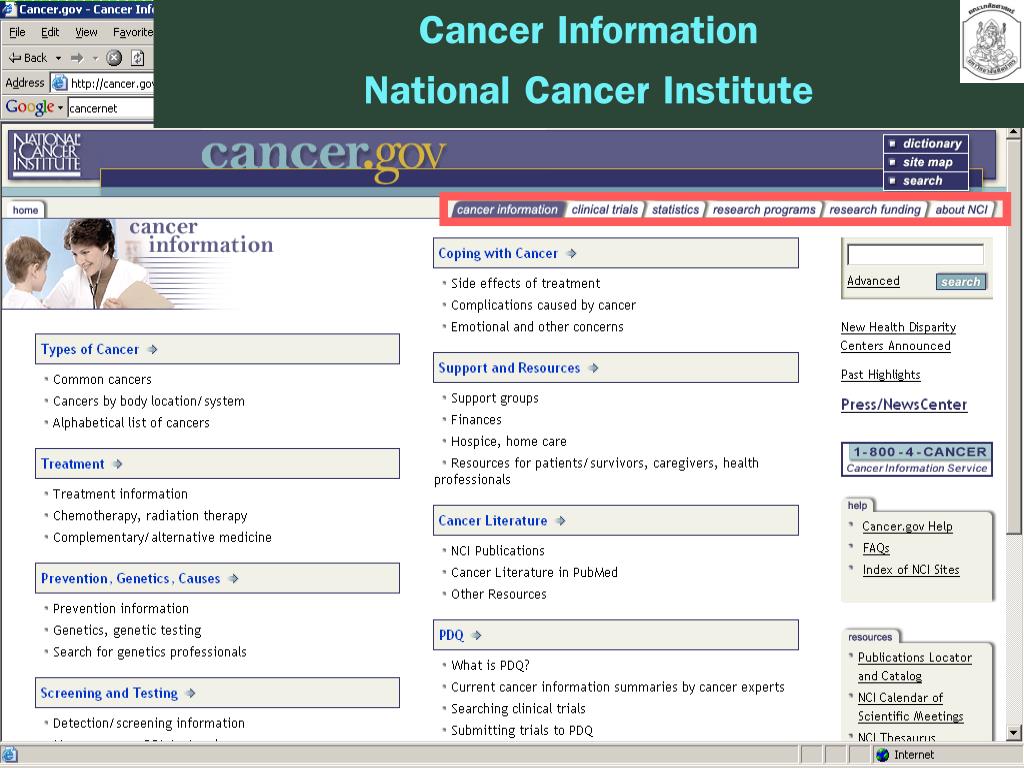The width and height of the screenshot is (1024, 768).
Task: Open the Favorites menu
Action: click(133, 32)
